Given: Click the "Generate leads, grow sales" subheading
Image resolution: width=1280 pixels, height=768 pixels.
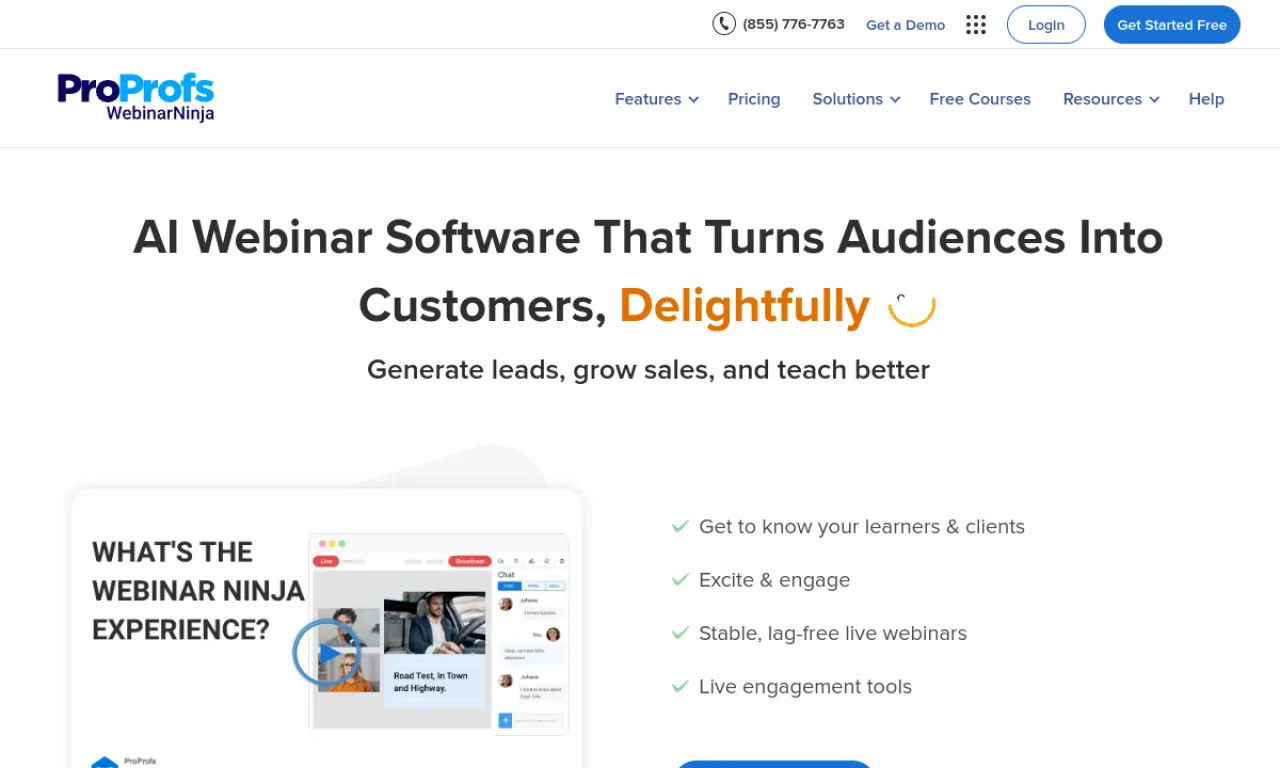Looking at the screenshot, I should pyautogui.click(x=648, y=370).
